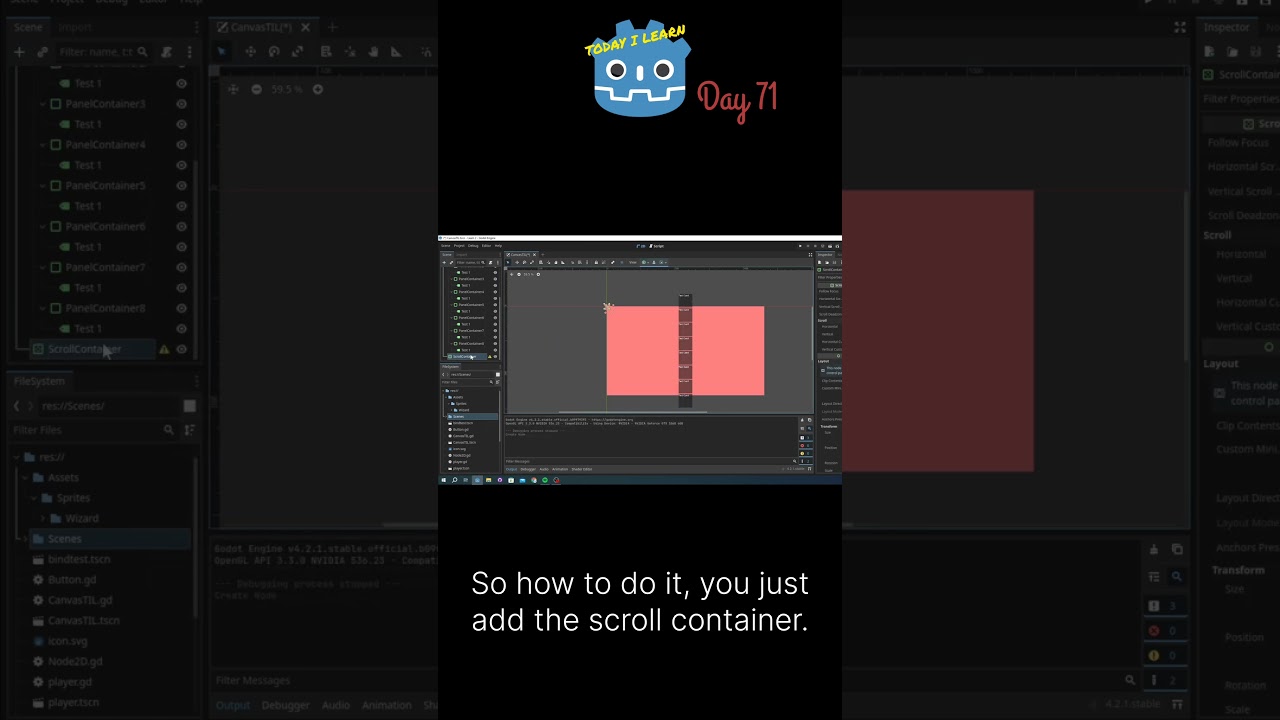This screenshot has height=720, width=1280.
Task: Click the output Filter Messages search icon
Action: pos(1130,680)
